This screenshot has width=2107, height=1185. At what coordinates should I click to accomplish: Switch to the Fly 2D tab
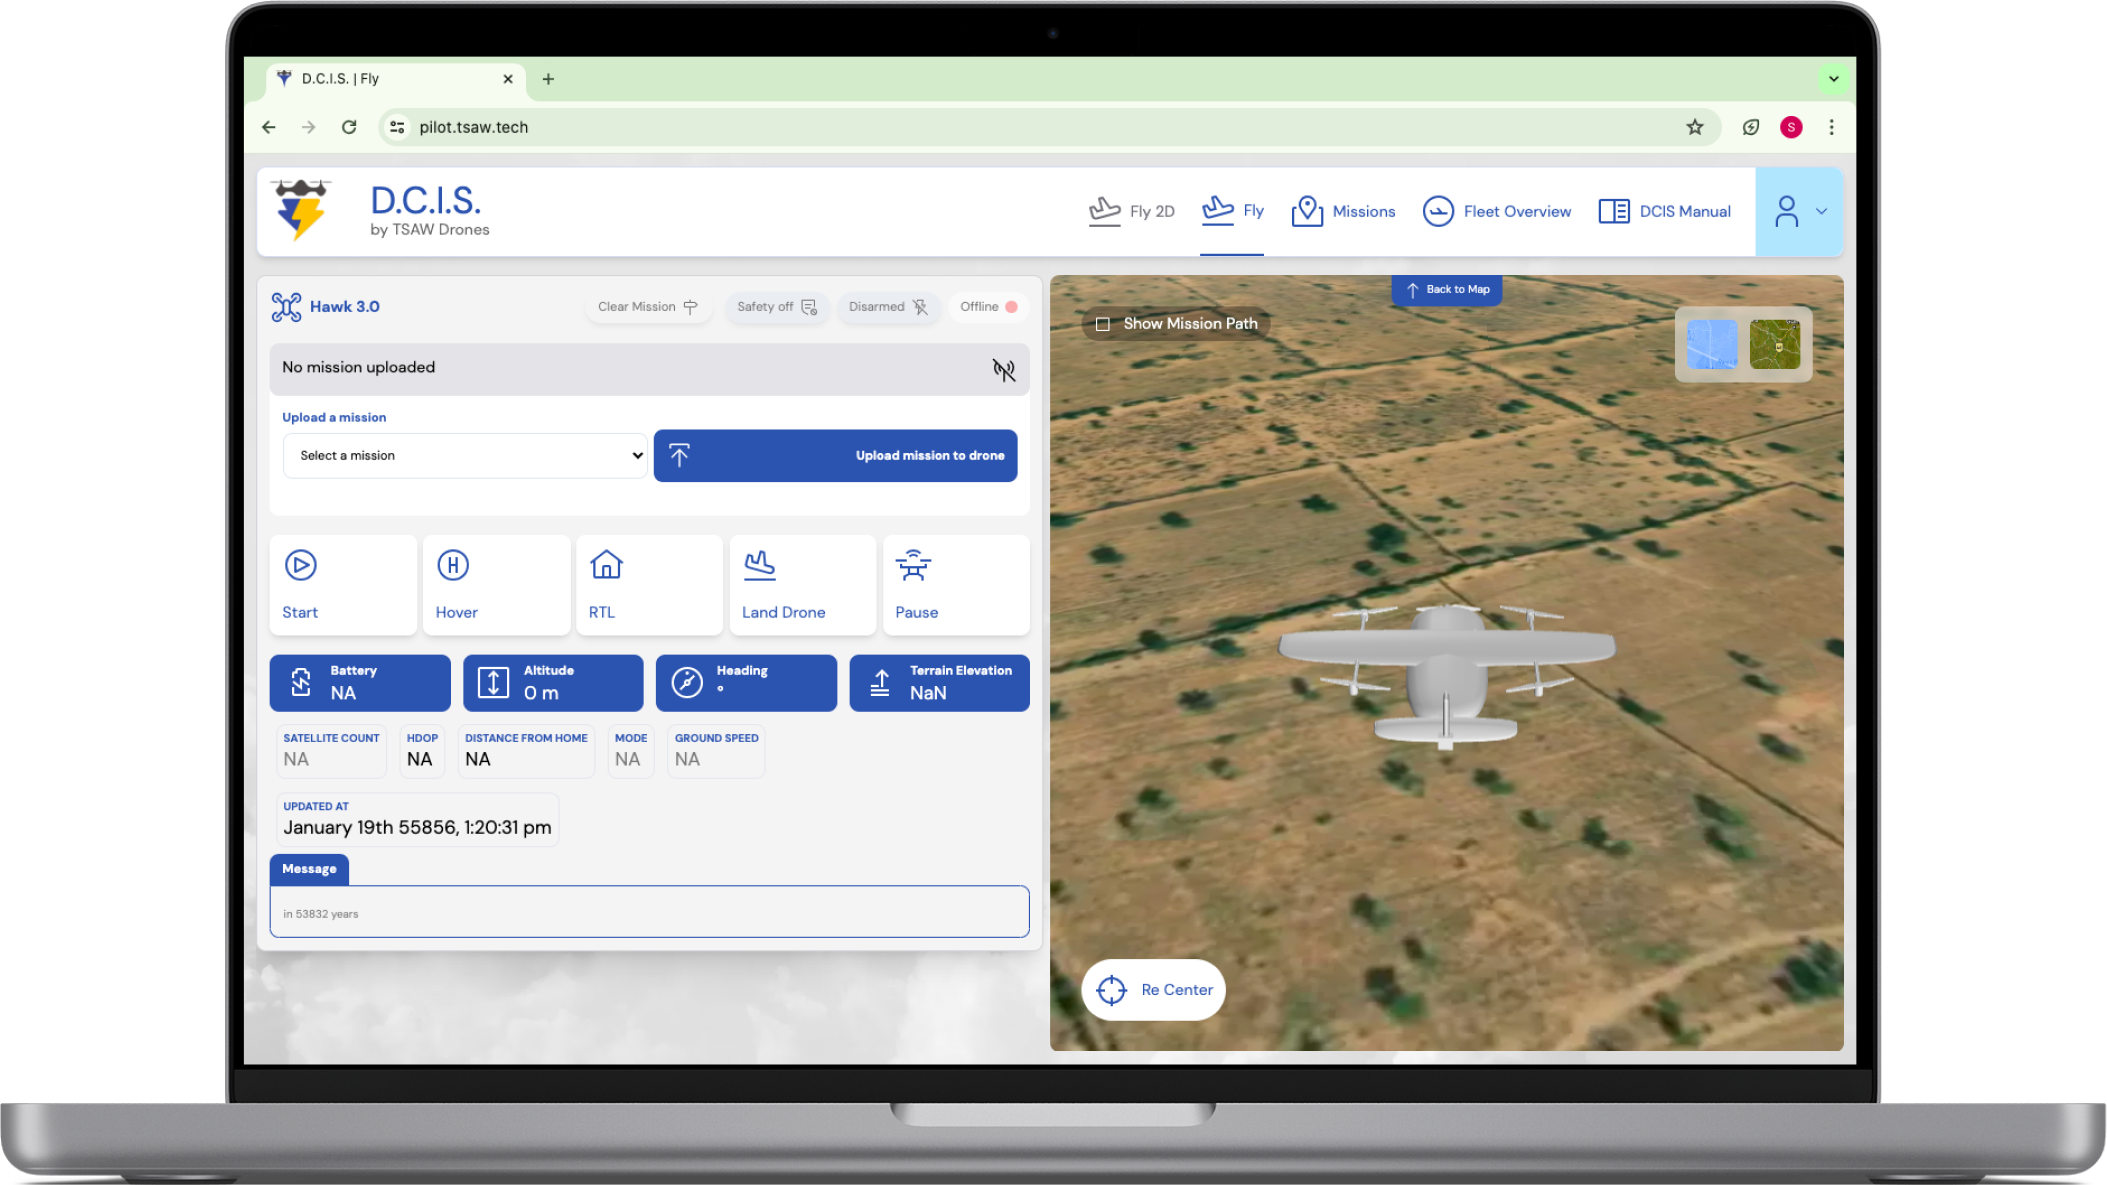pyautogui.click(x=1131, y=211)
